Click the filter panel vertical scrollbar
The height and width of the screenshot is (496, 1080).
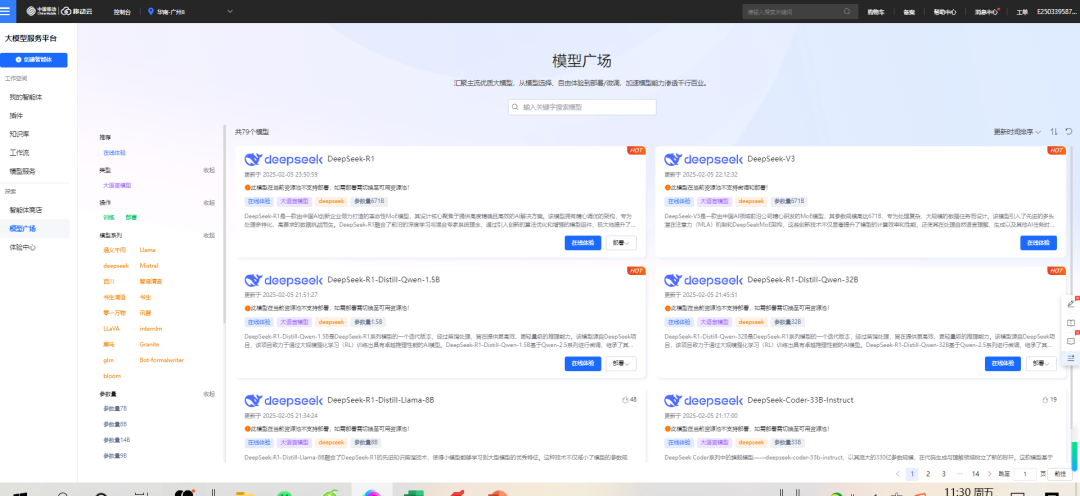coord(225,224)
